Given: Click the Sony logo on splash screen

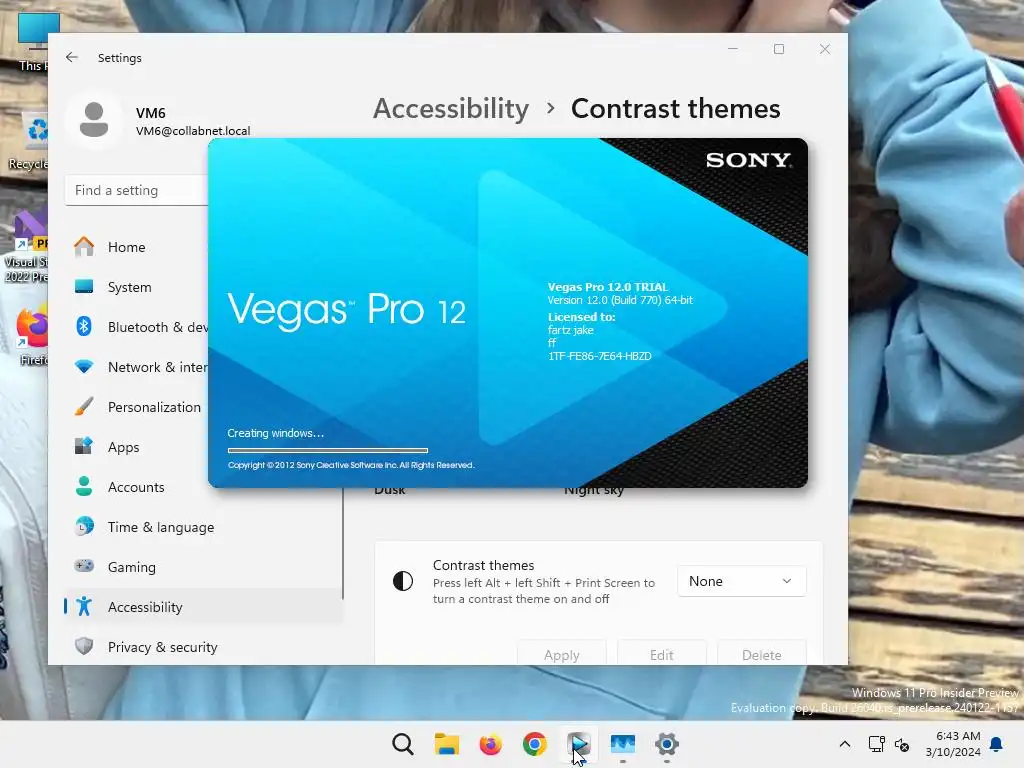Looking at the screenshot, I should pos(748,160).
